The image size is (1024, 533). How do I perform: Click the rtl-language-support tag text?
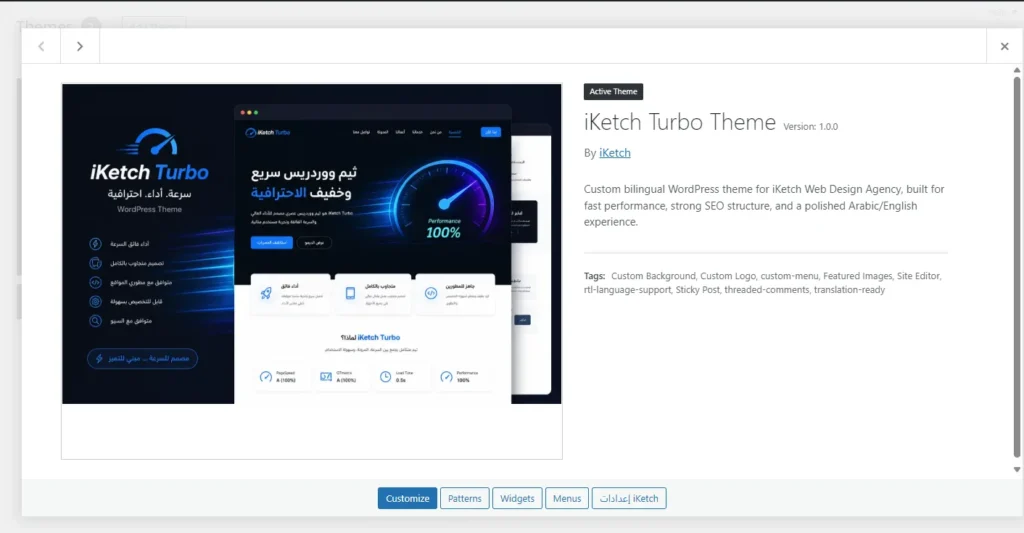click(628, 289)
